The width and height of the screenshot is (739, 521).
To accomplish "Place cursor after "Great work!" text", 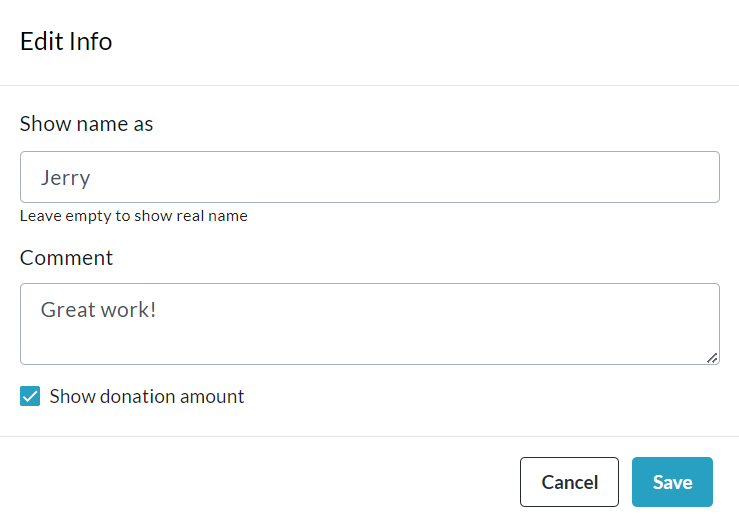I will (158, 310).
